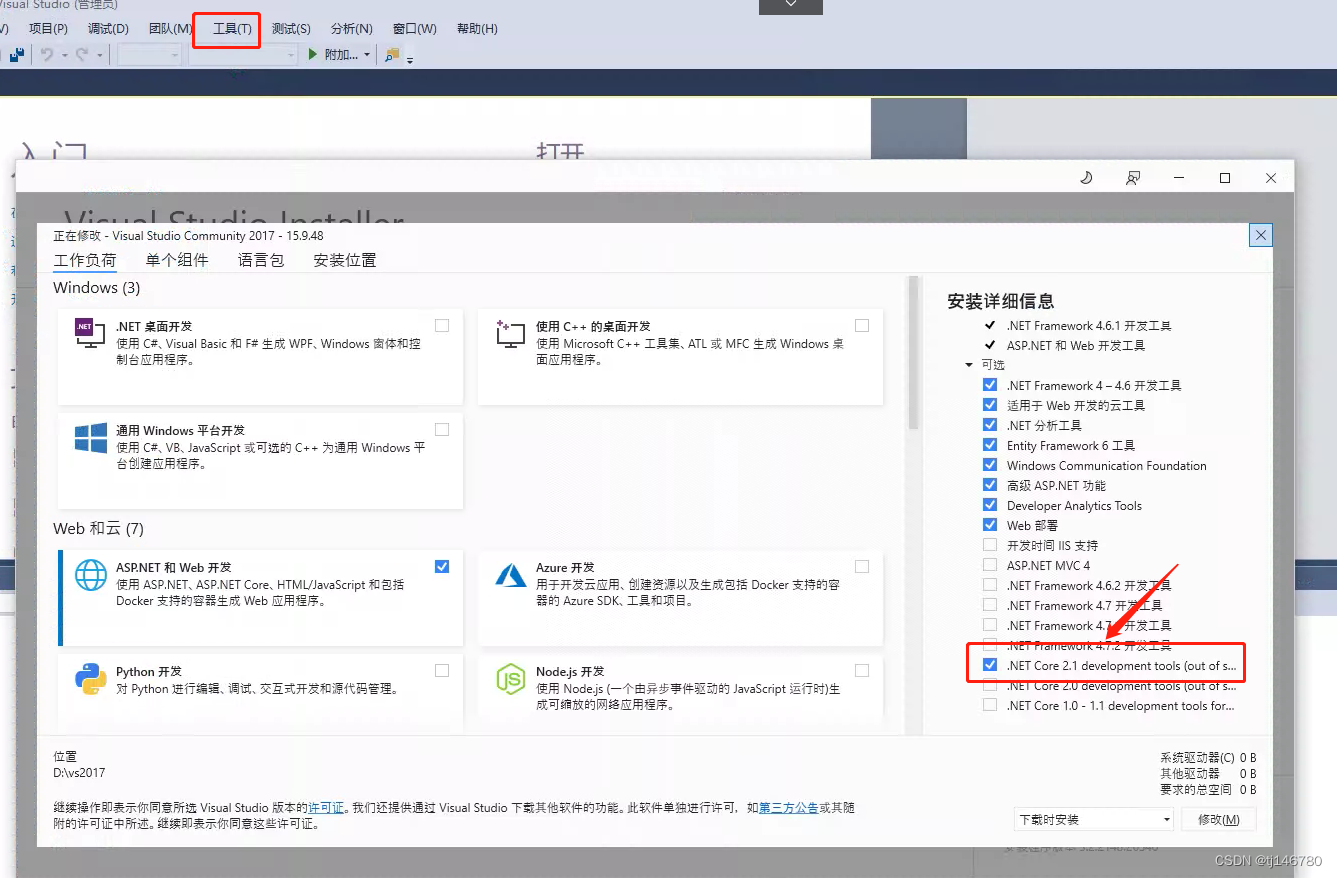The width and height of the screenshot is (1337, 878).
Task: Click the 修改(M) button
Action: pyautogui.click(x=1218, y=819)
